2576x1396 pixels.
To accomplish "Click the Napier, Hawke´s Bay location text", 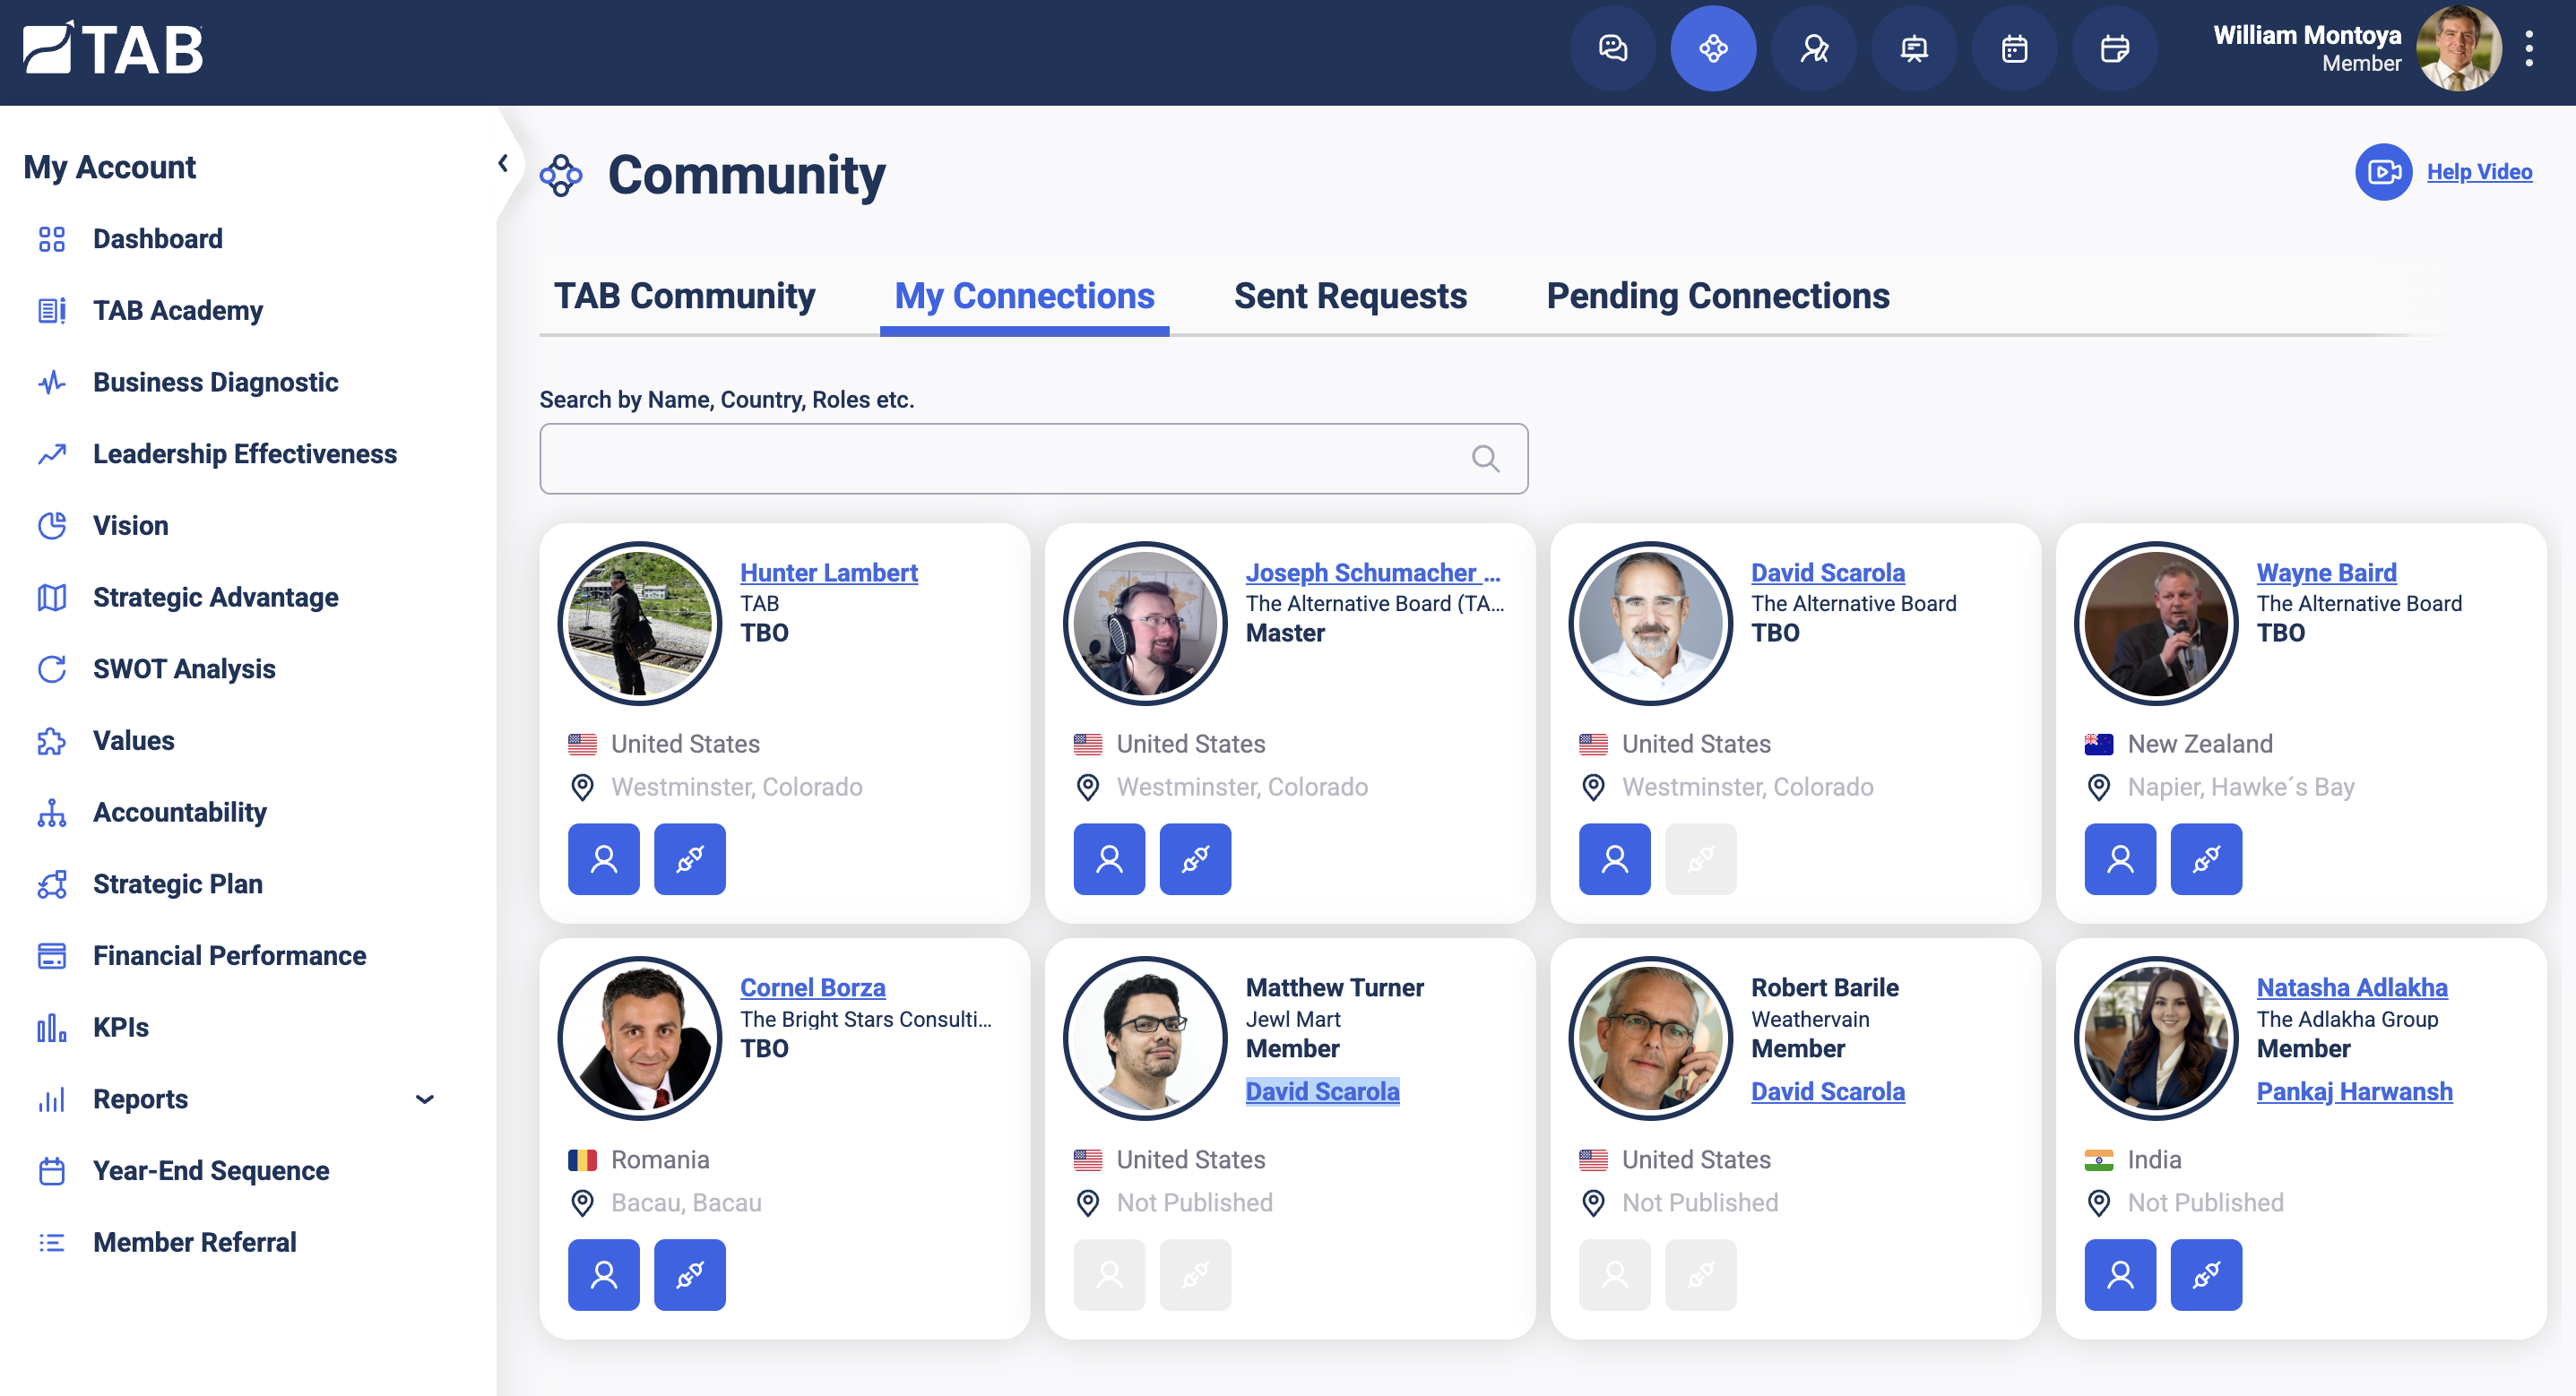I will pos(2240,788).
